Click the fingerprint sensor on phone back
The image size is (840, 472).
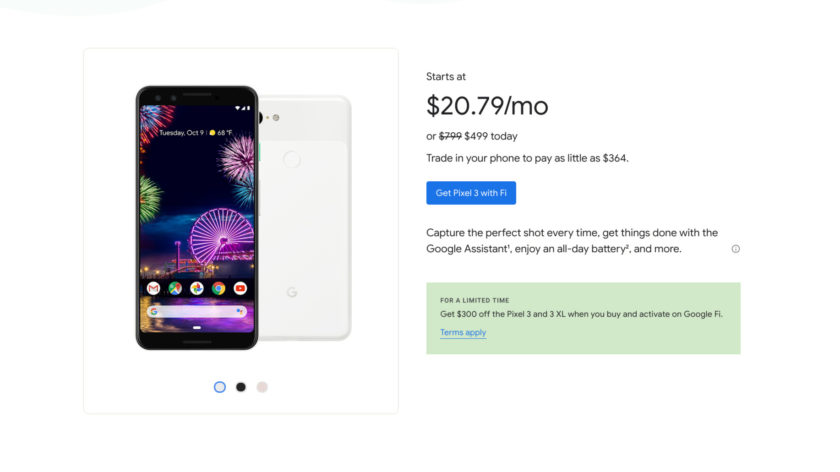click(292, 159)
